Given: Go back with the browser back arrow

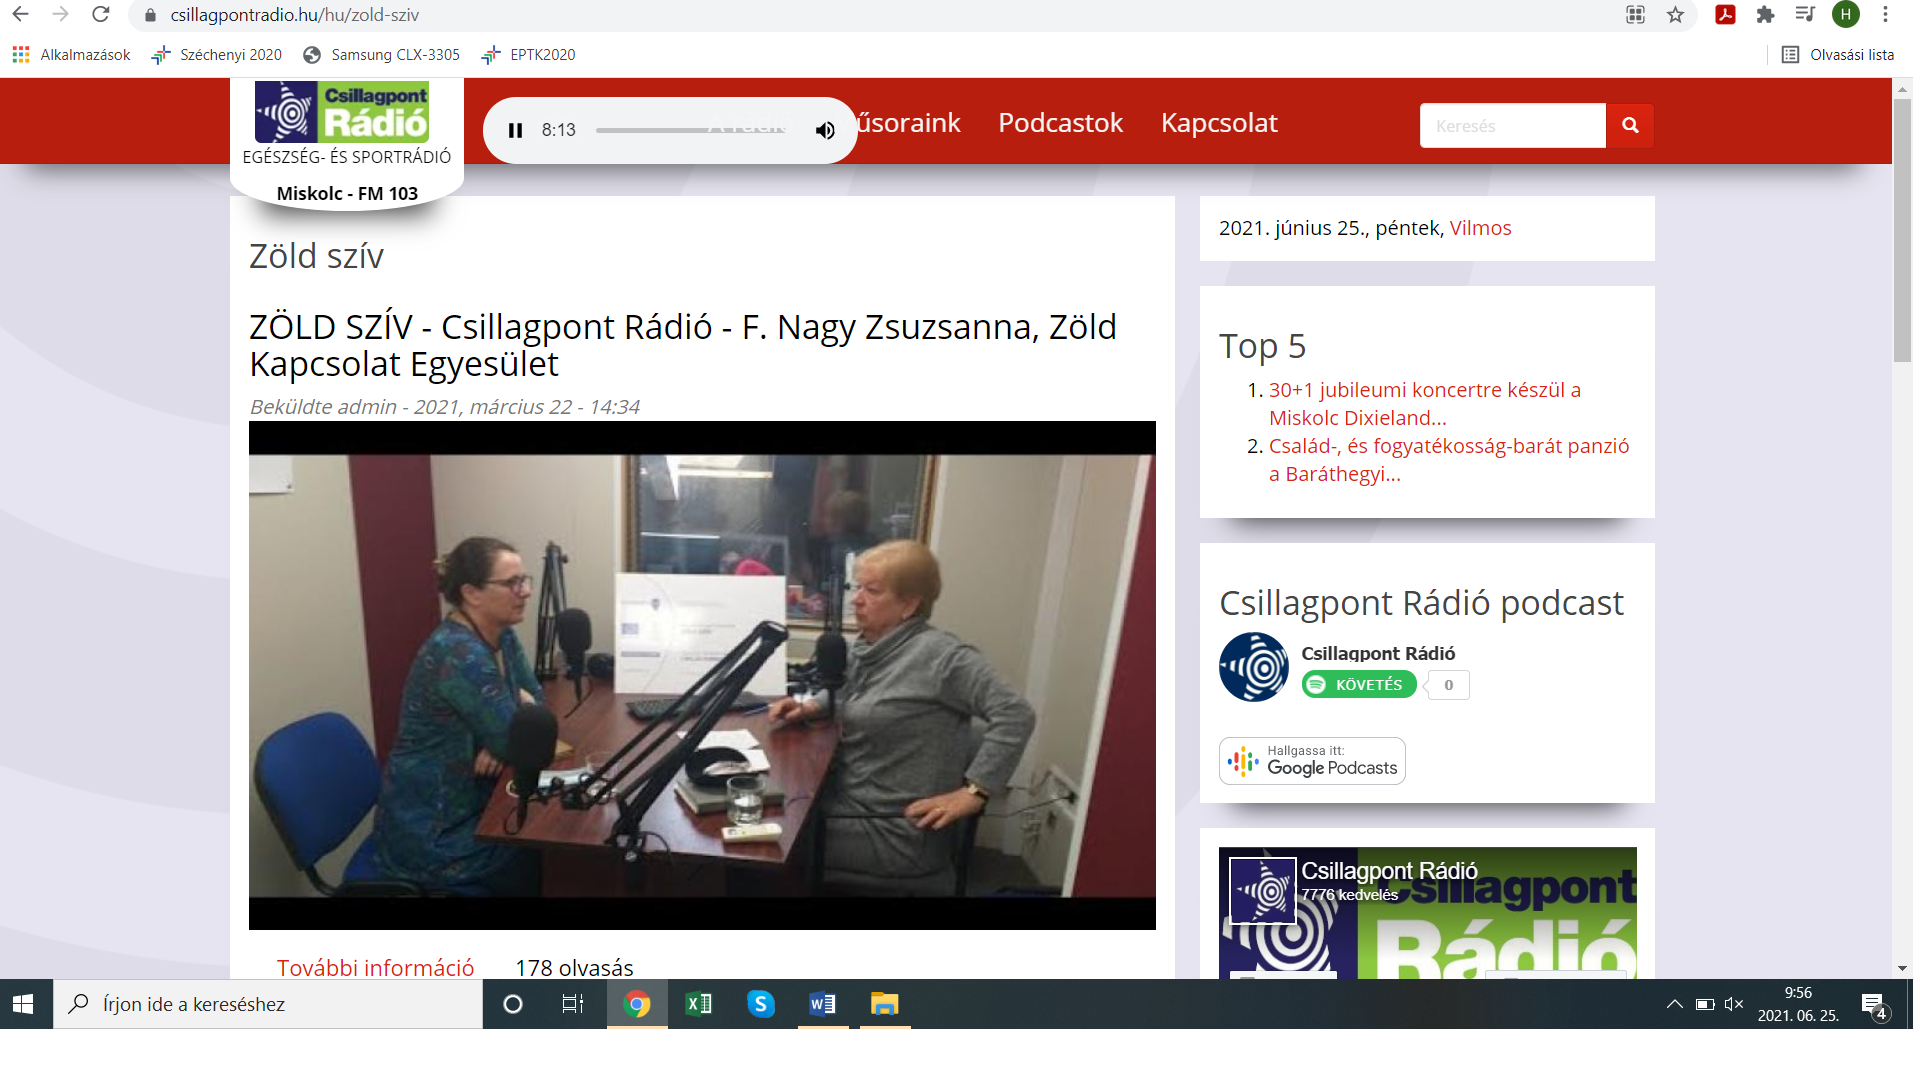Looking at the screenshot, I should (20, 15).
